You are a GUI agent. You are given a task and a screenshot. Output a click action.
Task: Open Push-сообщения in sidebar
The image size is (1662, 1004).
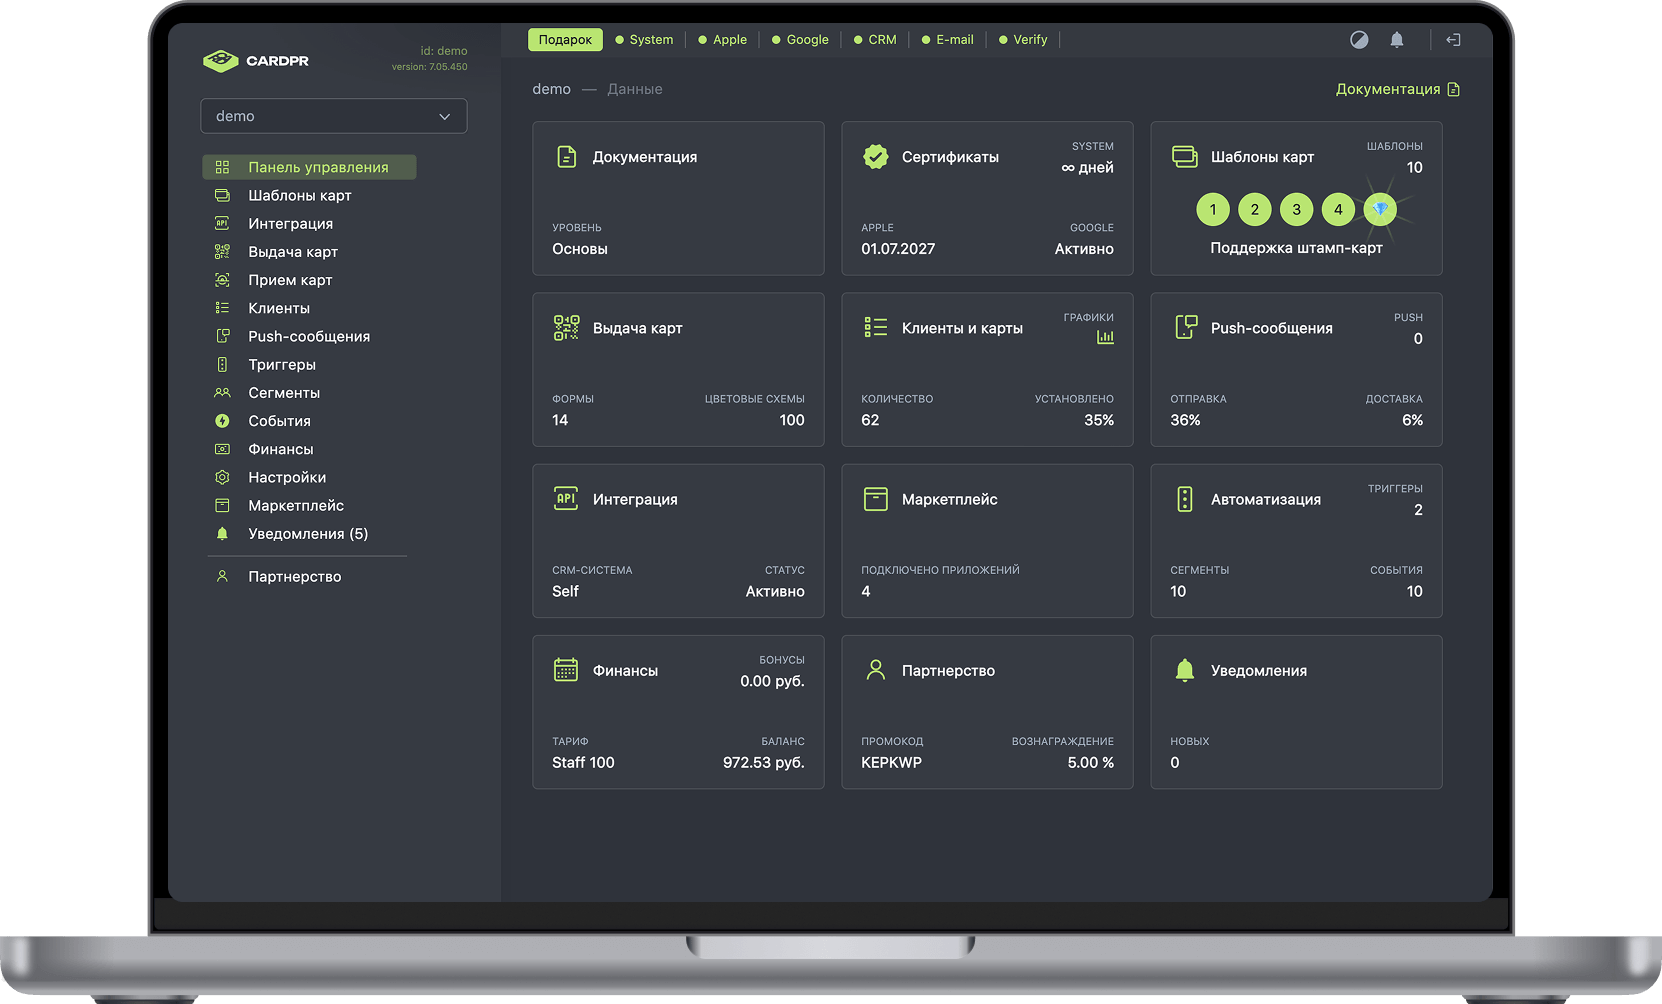(309, 336)
